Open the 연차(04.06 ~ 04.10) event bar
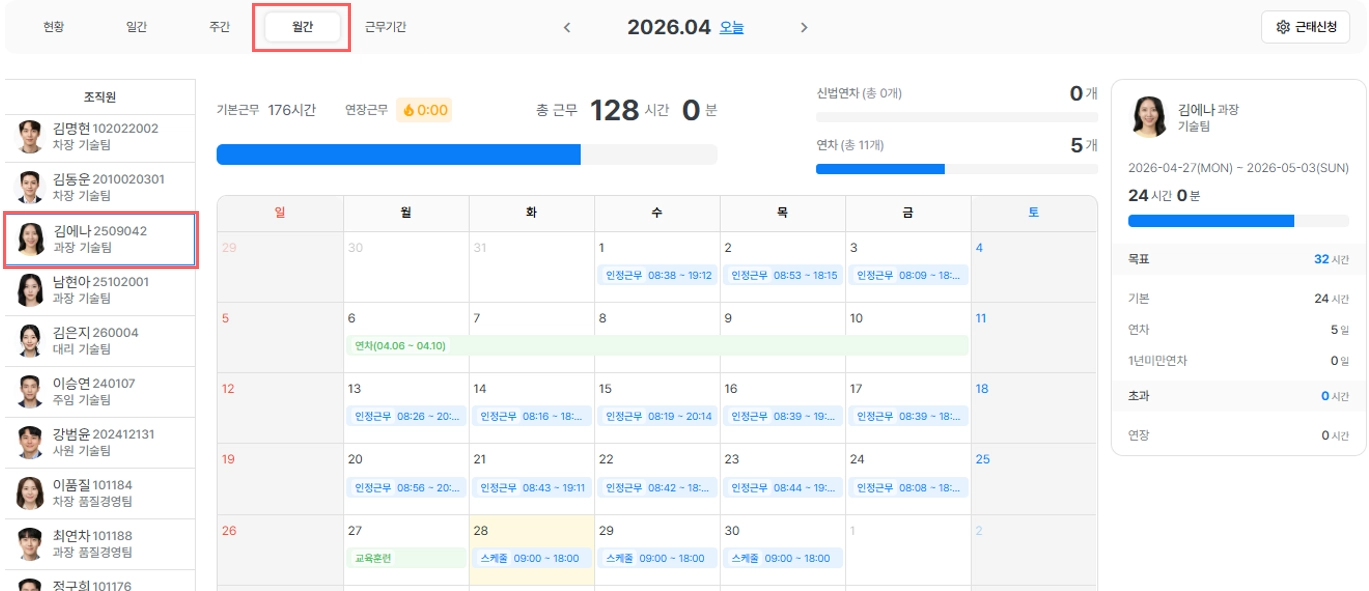The height and width of the screenshot is (591, 1369). 658,346
